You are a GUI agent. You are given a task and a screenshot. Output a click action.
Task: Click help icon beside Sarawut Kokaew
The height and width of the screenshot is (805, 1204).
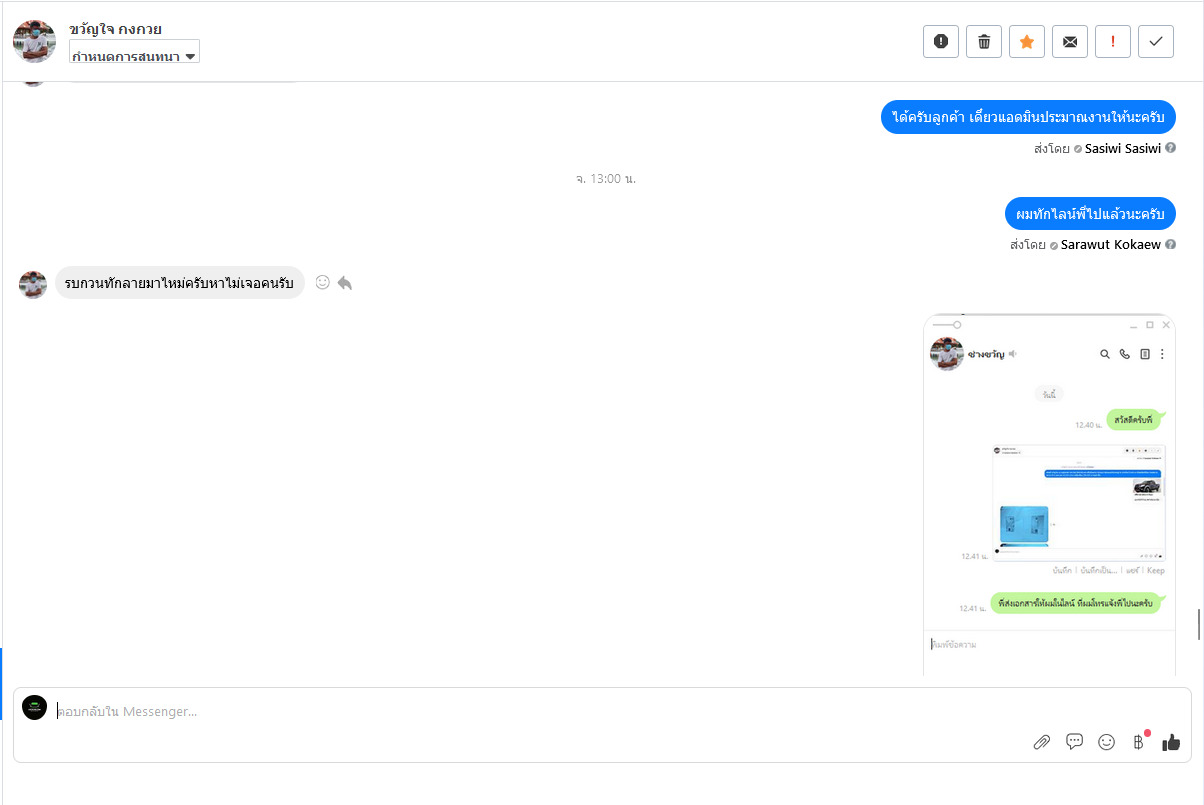1170,244
